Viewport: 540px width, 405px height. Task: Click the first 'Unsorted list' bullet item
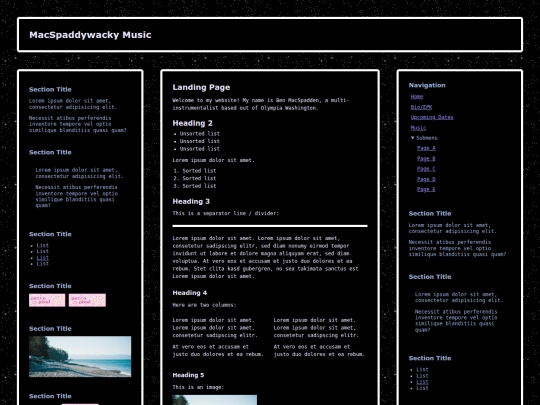click(x=199, y=134)
